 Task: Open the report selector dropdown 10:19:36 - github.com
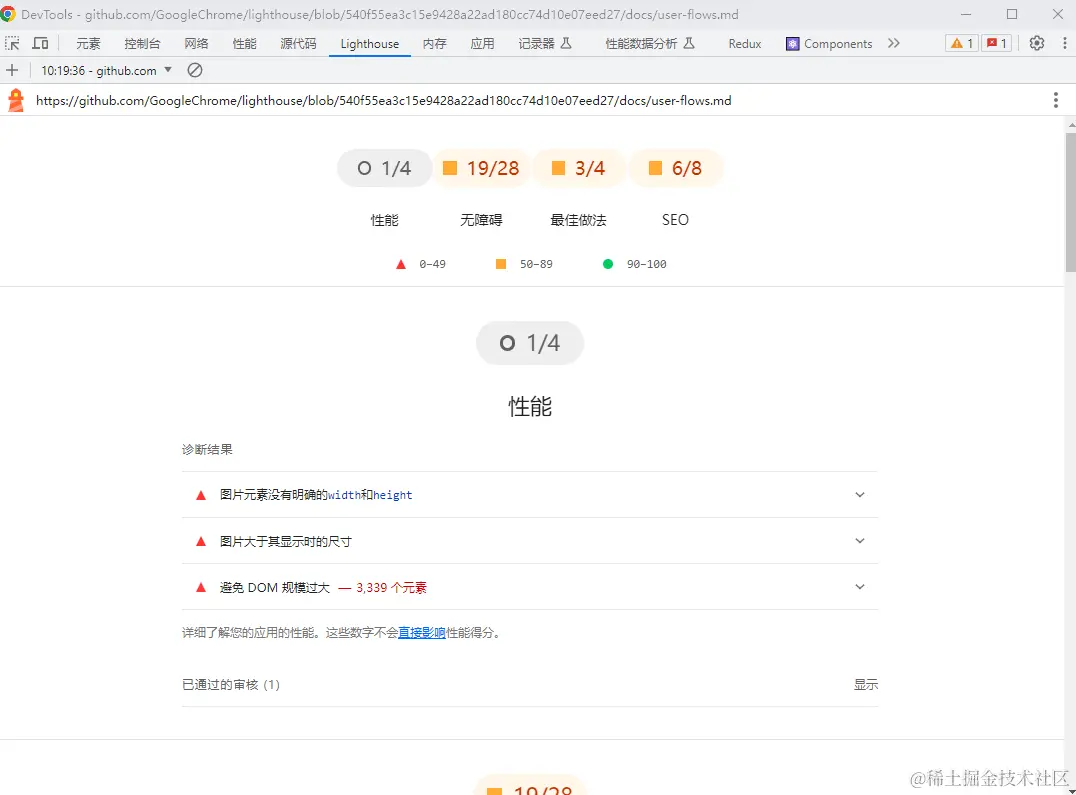[106, 71]
